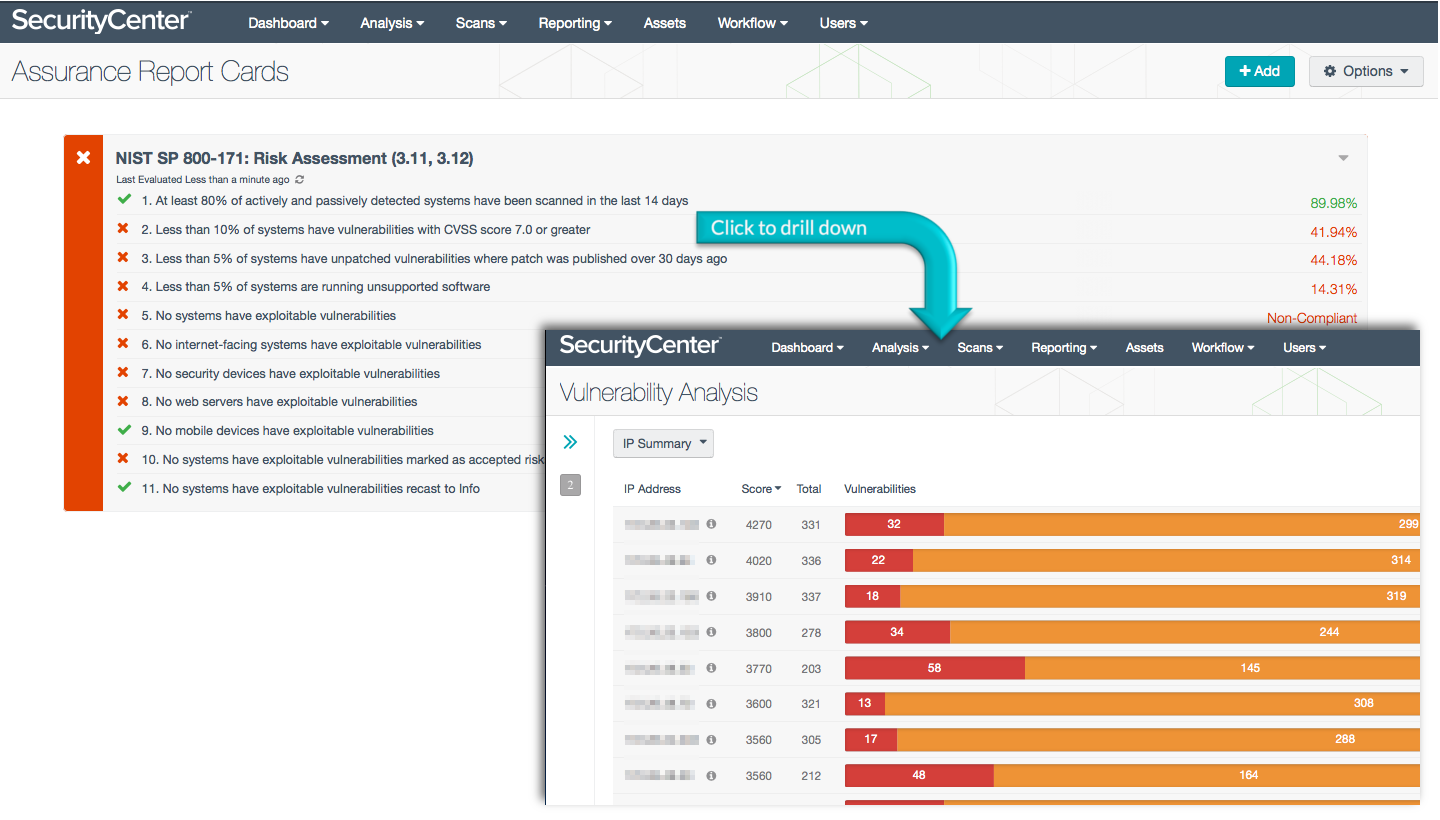Click the red X beside policy 5

124,315
